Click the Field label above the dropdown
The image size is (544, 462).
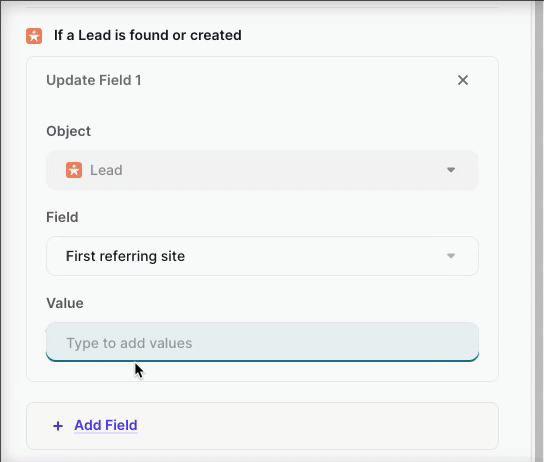(62, 217)
